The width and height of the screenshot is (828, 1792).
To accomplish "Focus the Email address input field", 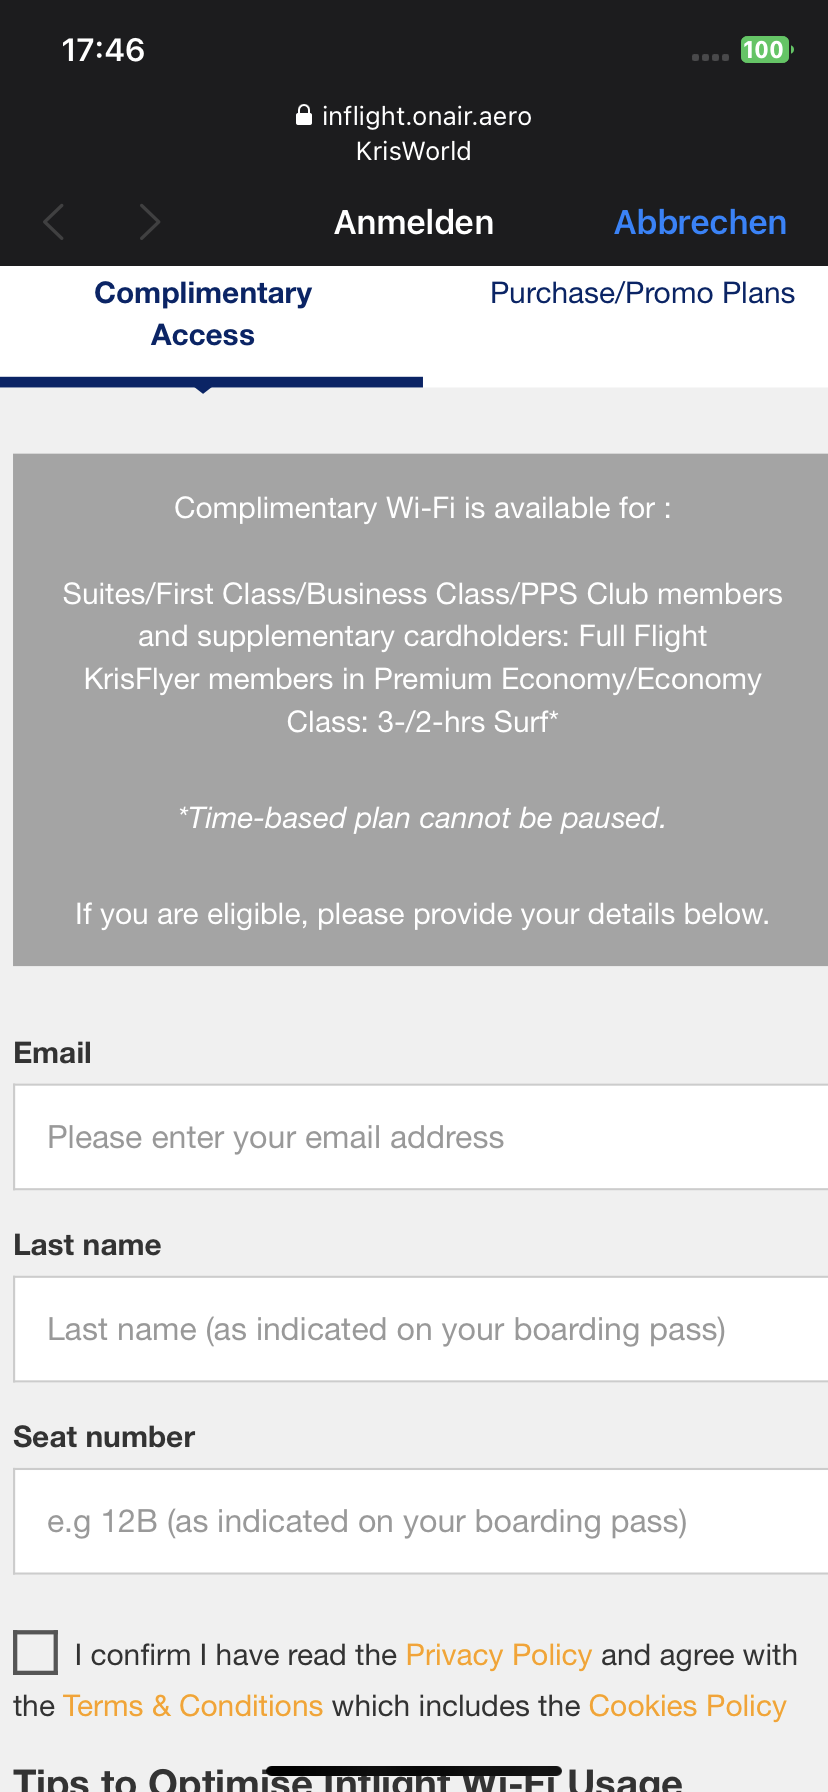I will coord(420,1137).
